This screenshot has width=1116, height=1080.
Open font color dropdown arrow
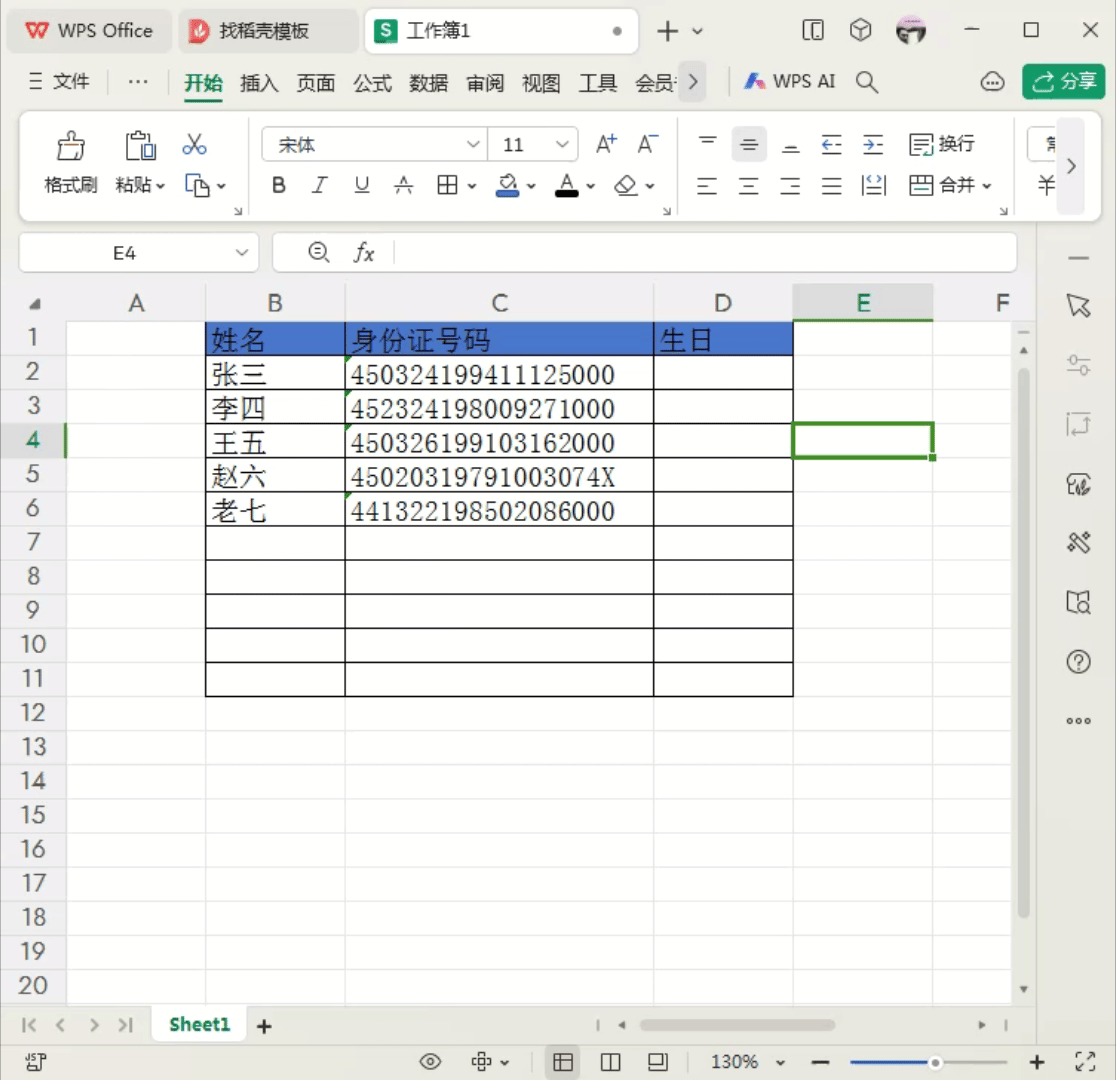tap(590, 187)
